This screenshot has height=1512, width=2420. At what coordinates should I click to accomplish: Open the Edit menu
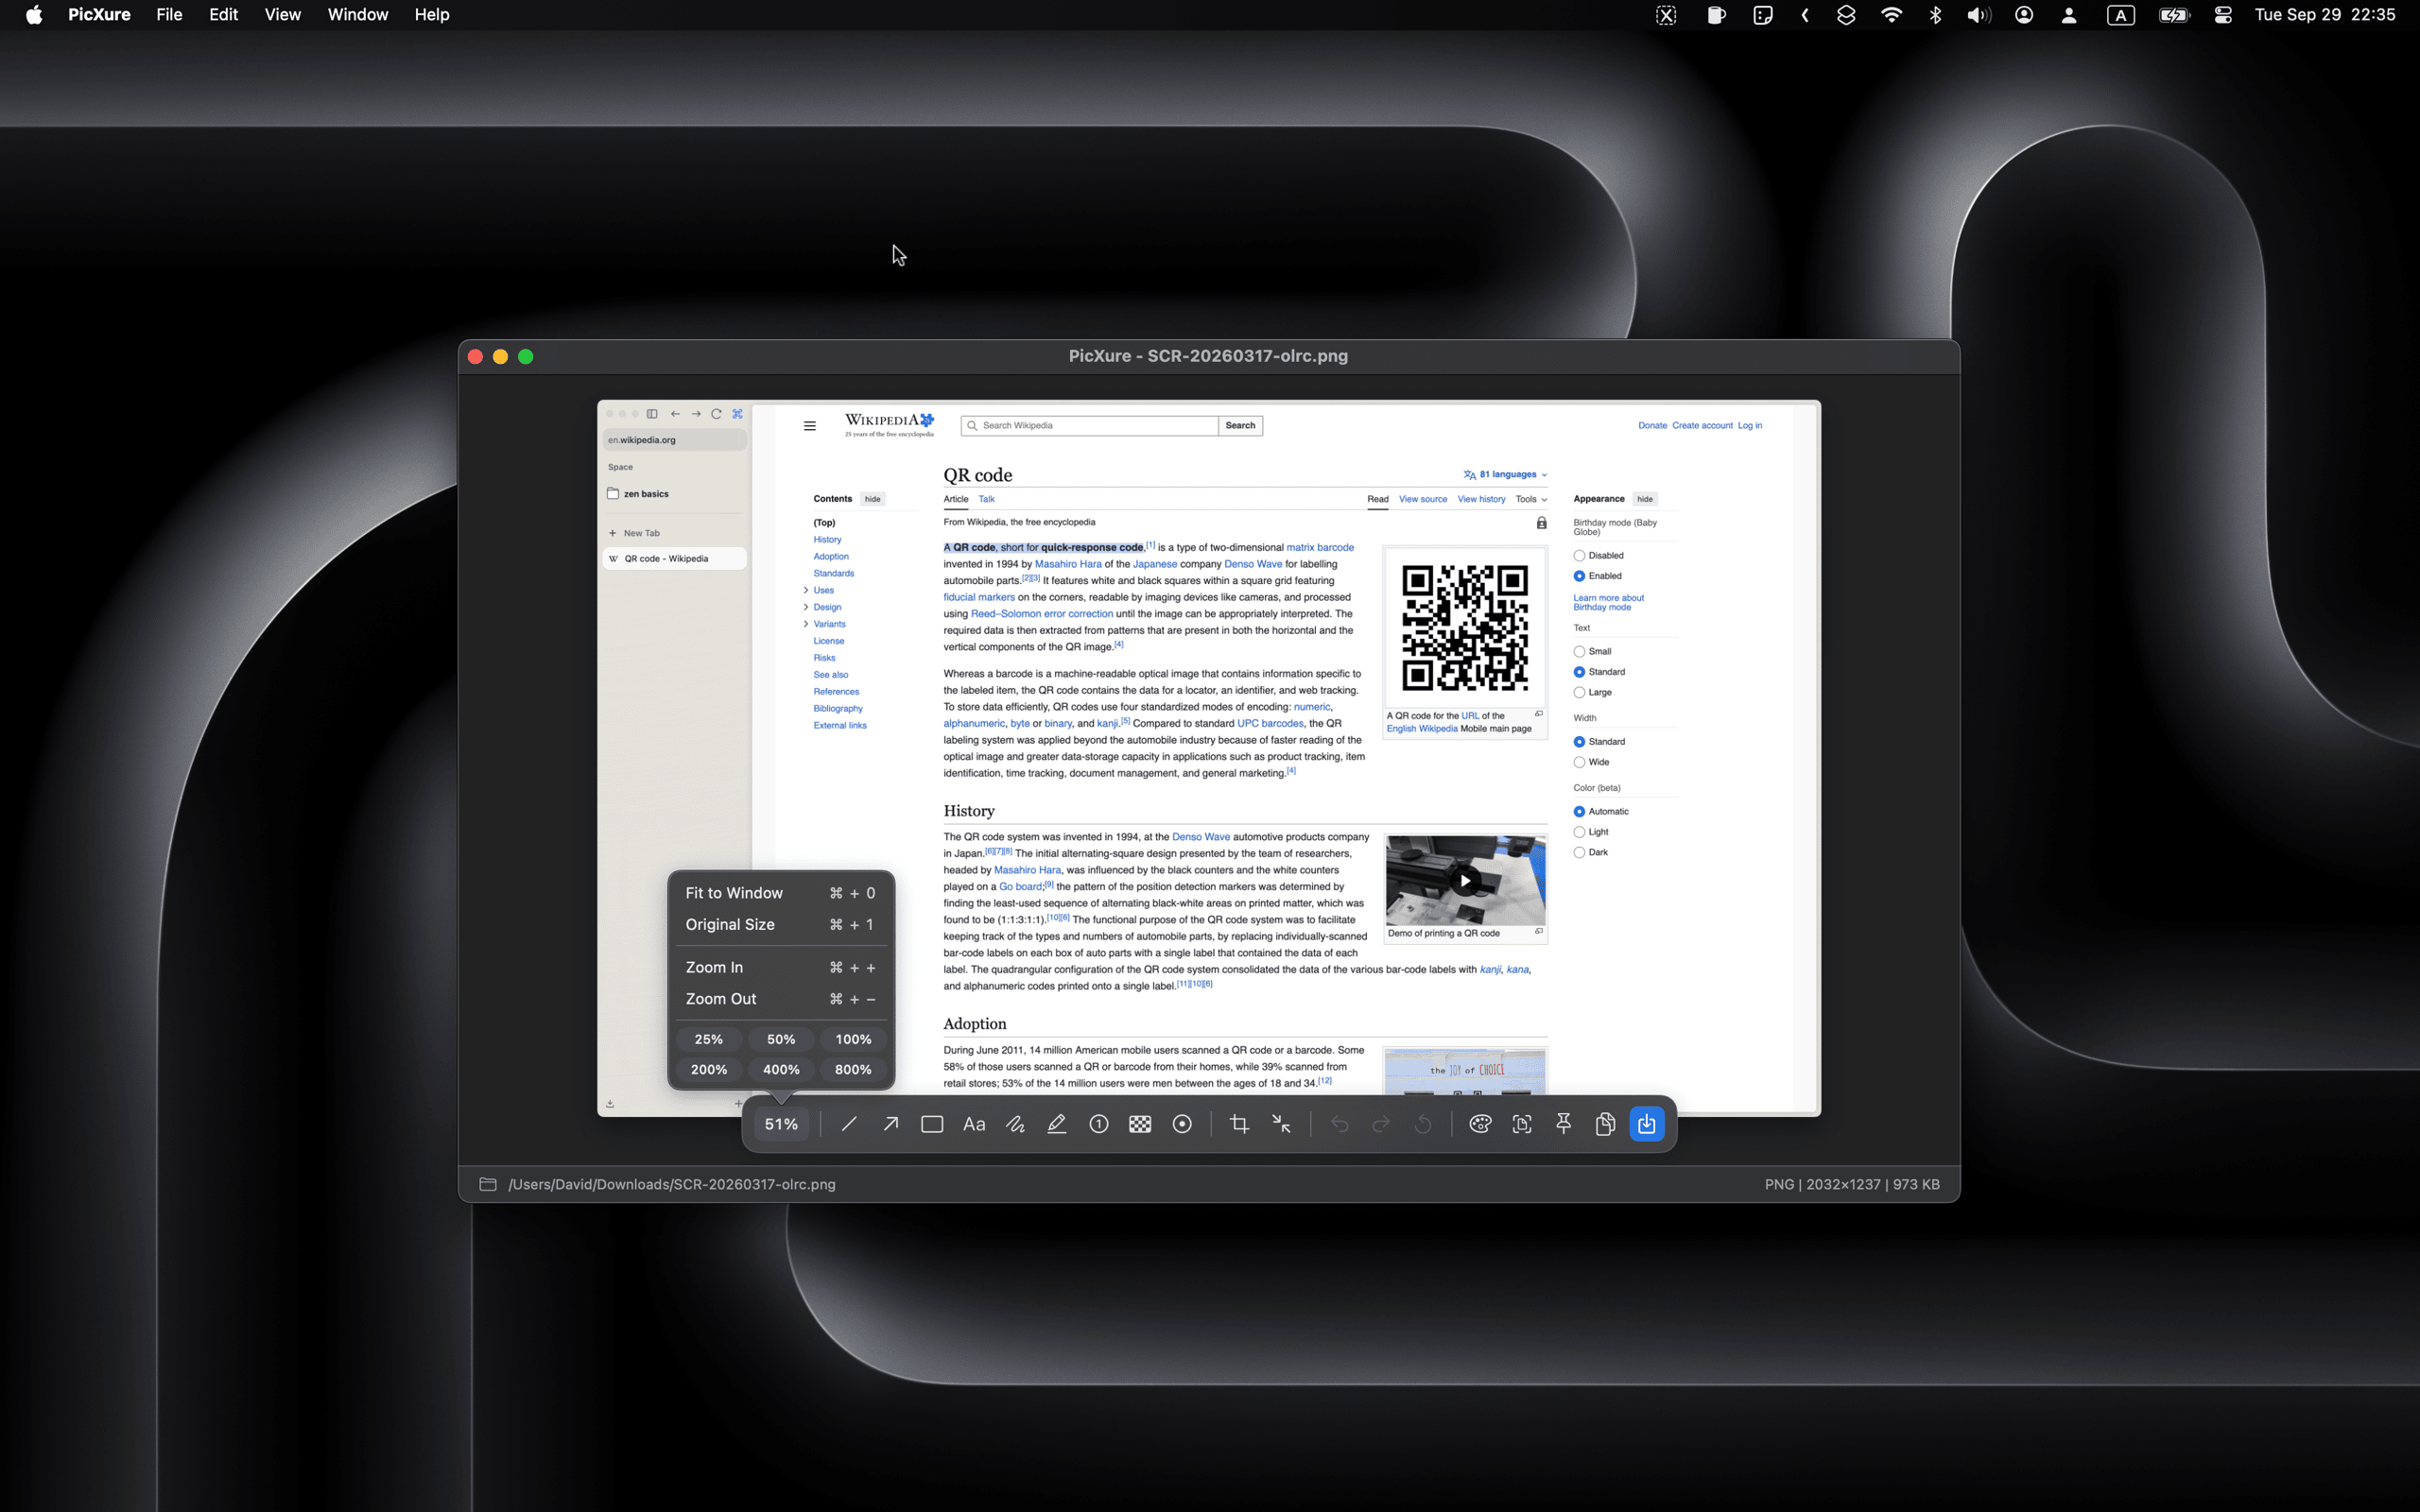223,15
